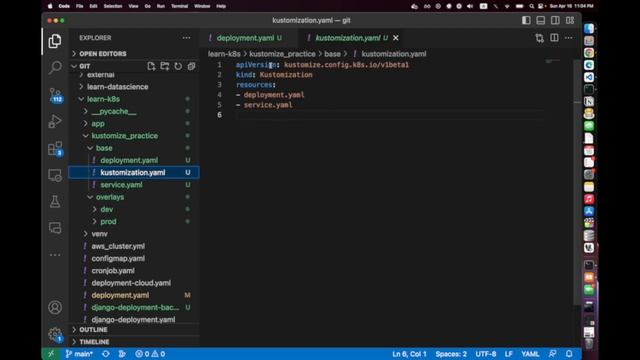
Task: Click kustomize_practice in breadcrumb path
Action: pos(282,54)
